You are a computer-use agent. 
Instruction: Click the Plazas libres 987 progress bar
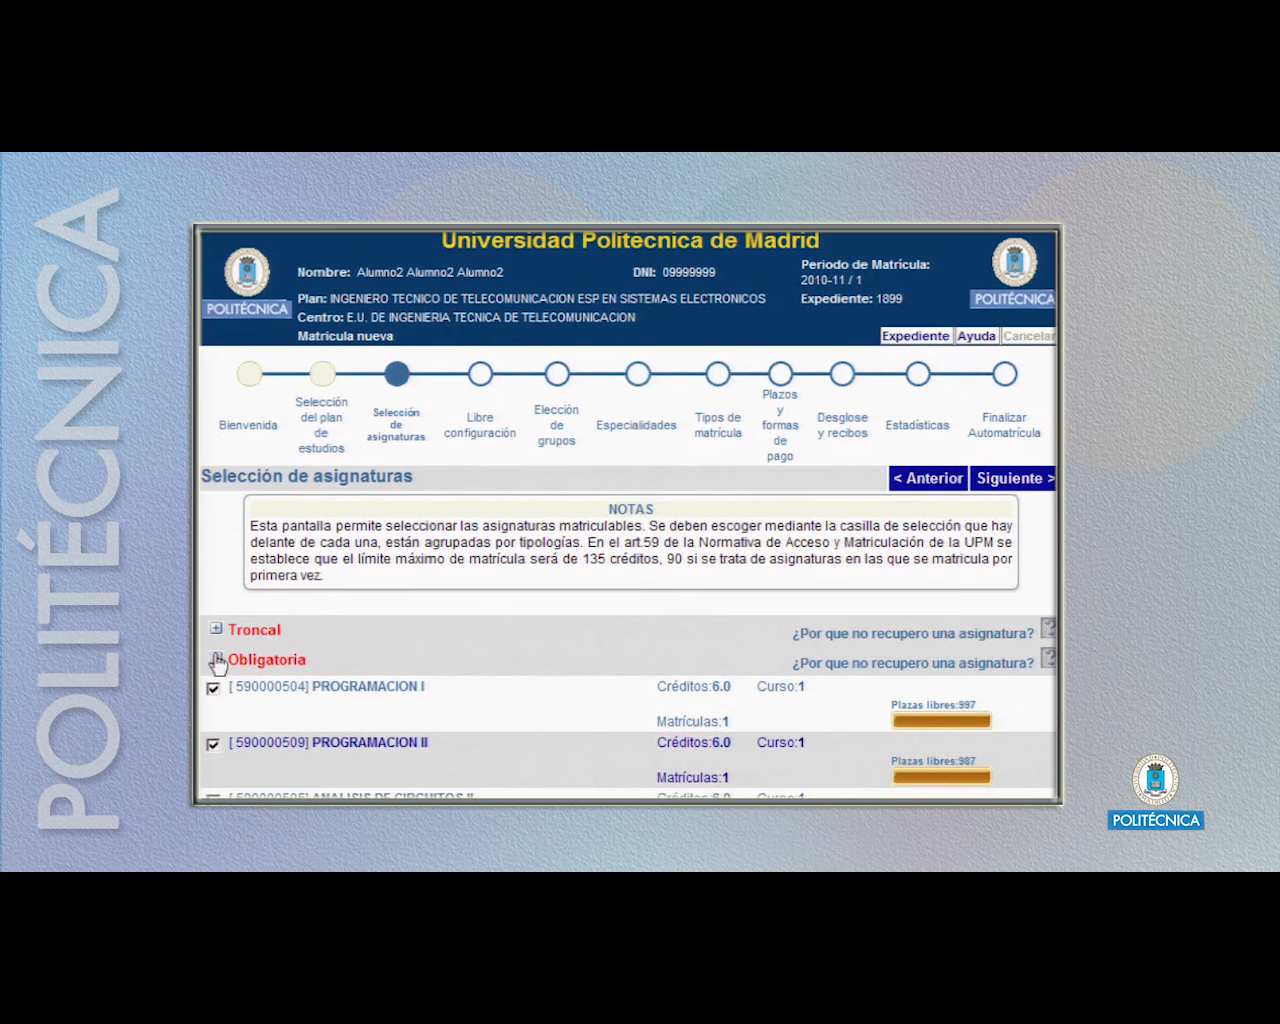tap(941, 777)
